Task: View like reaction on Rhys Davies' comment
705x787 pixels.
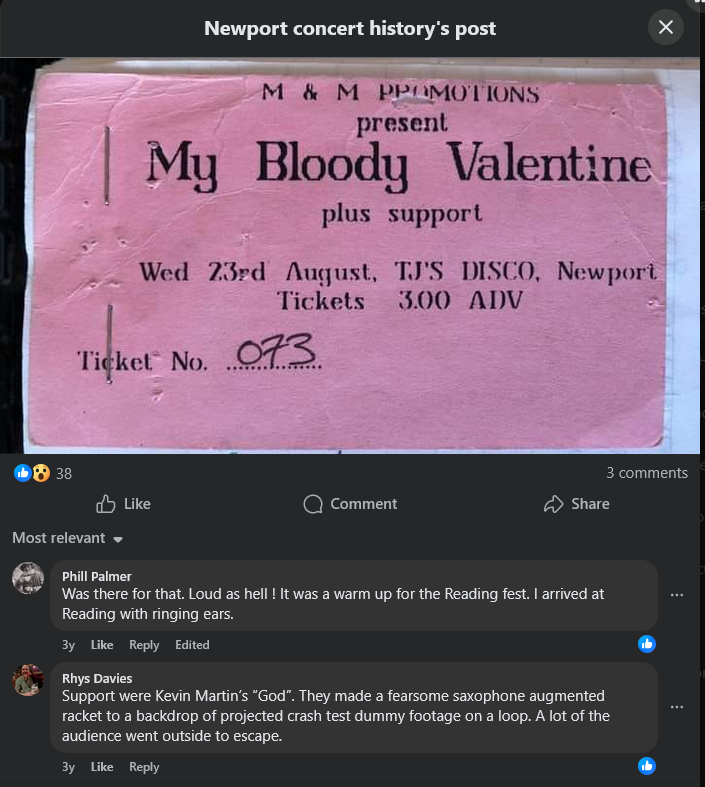Action: click(646, 766)
